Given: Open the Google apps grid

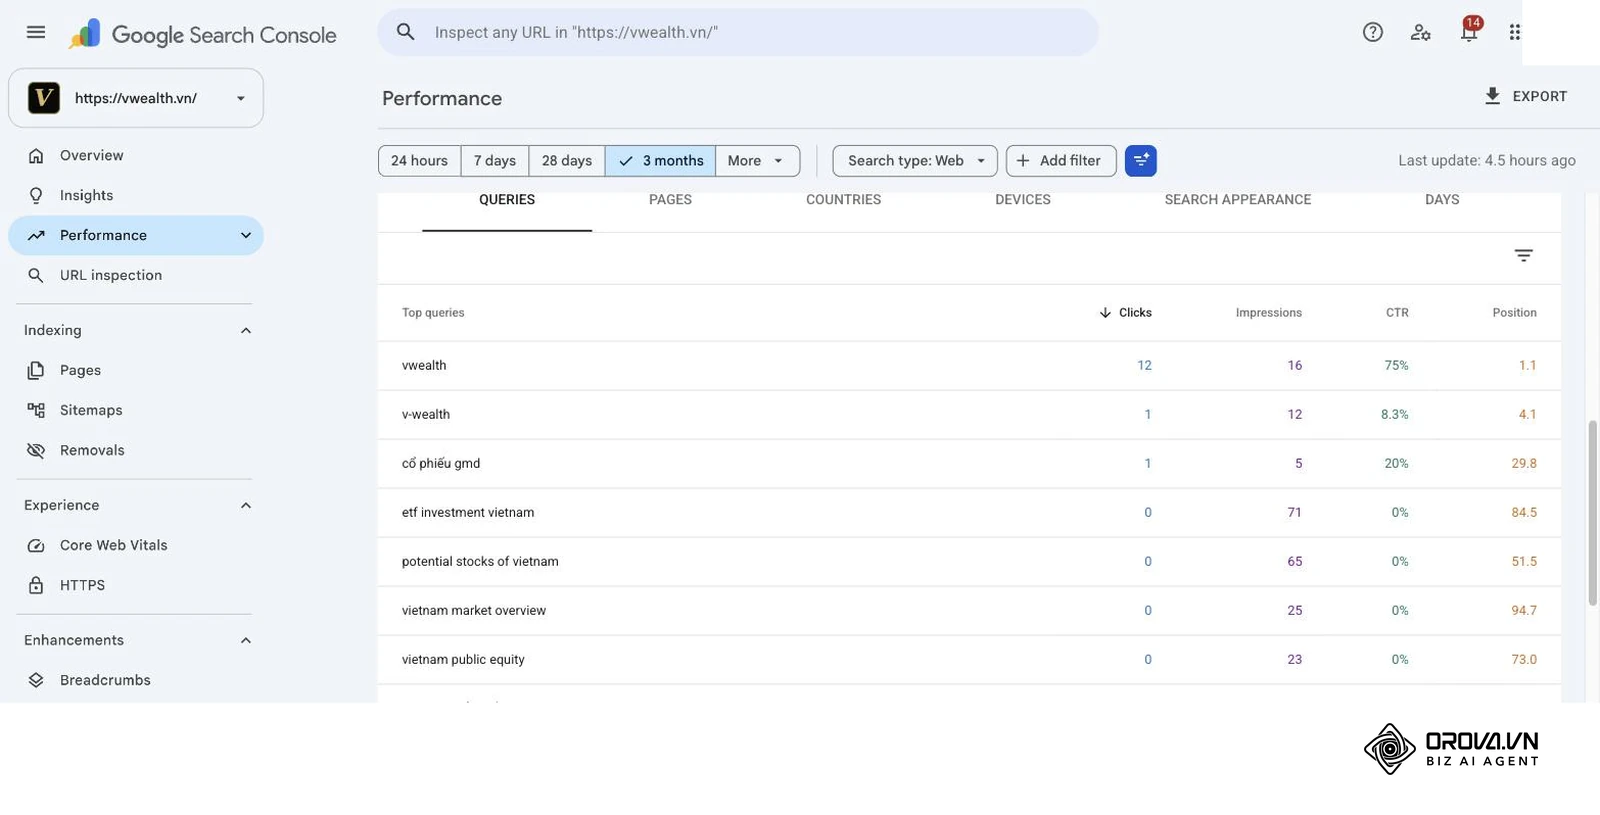Looking at the screenshot, I should (1515, 32).
